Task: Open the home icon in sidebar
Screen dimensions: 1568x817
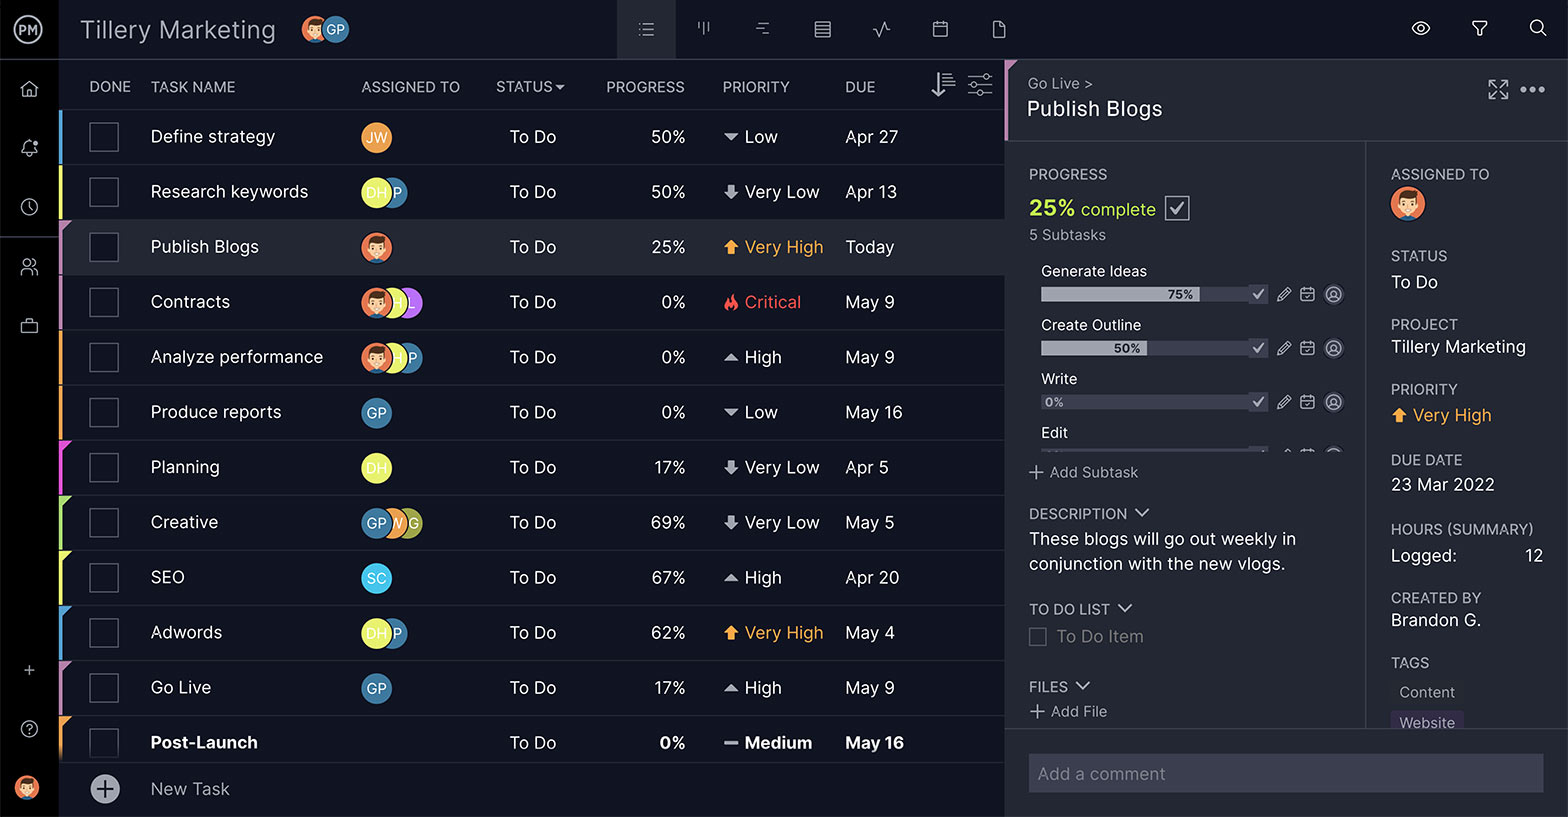Action: tap(29, 89)
